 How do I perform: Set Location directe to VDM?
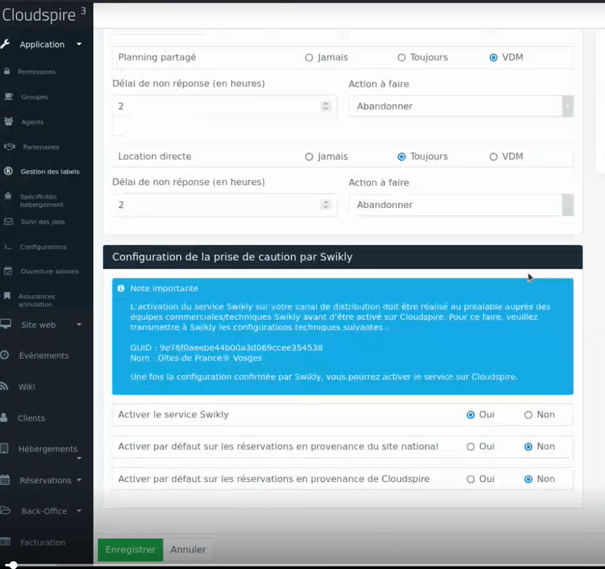click(x=493, y=157)
